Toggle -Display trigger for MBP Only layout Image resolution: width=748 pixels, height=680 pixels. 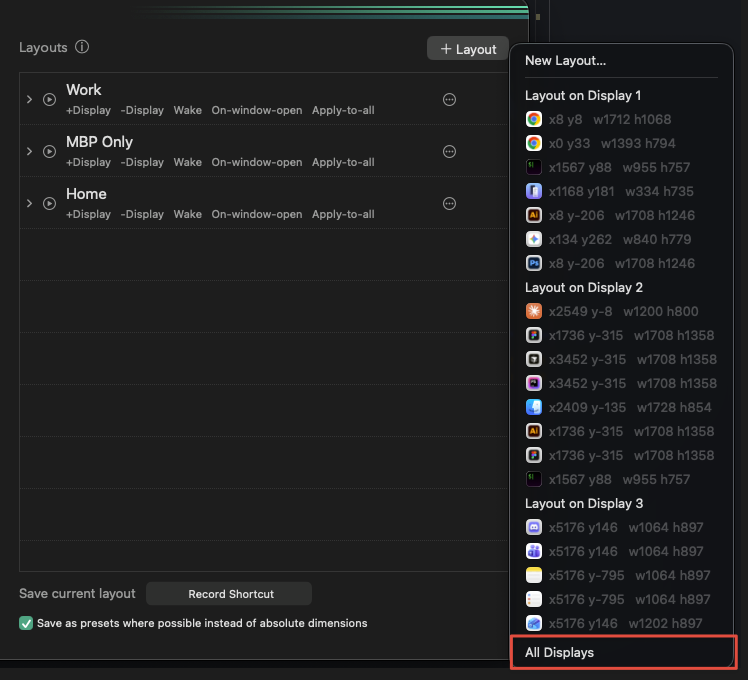(x=142, y=162)
